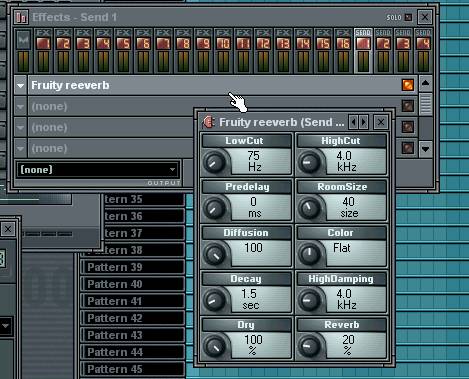Screen dimensions: 469x379
Task: Select Pattern 43 in the playlist
Action: tap(133, 335)
